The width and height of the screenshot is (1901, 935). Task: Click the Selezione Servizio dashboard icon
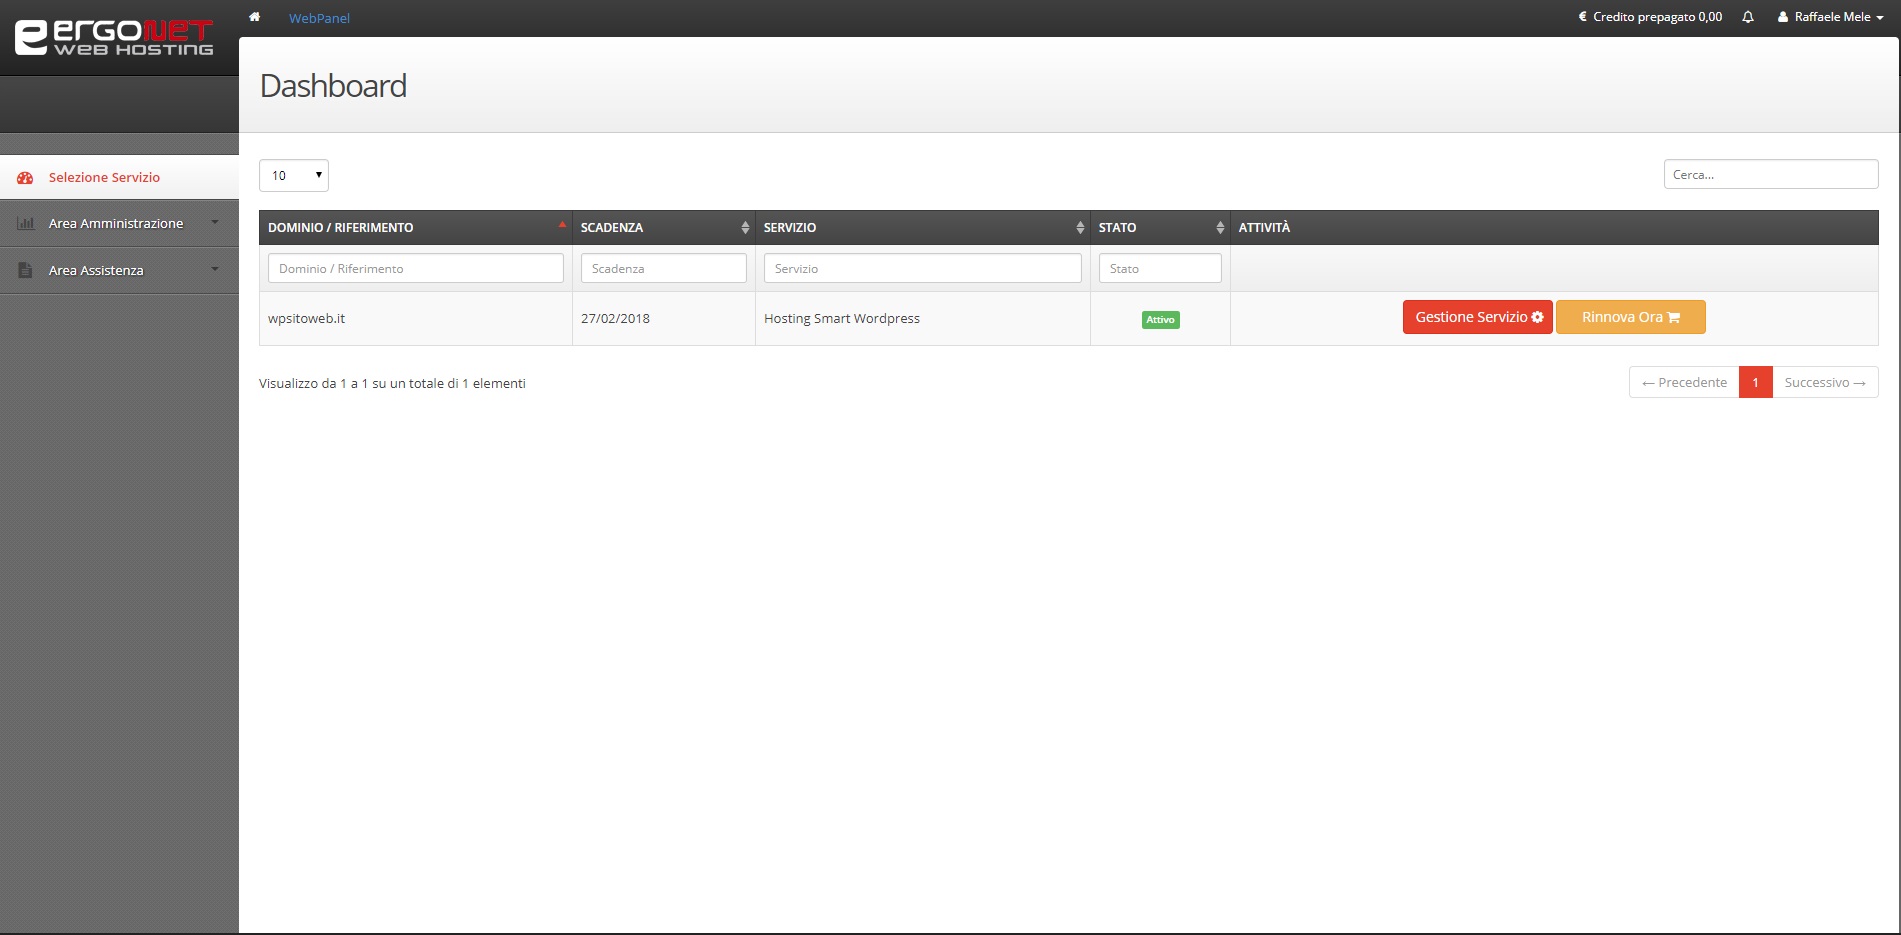pyautogui.click(x=25, y=178)
